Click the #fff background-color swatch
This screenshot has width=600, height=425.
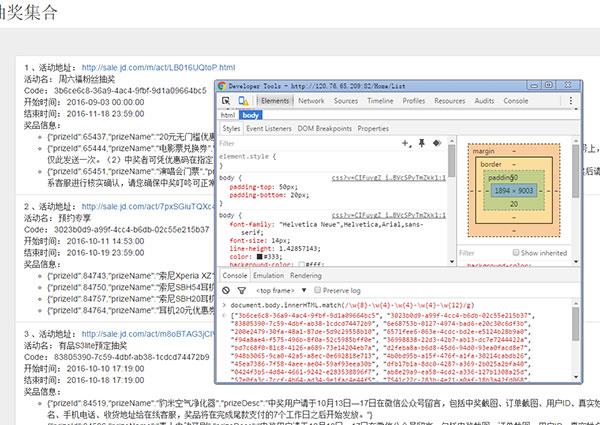(x=302, y=264)
